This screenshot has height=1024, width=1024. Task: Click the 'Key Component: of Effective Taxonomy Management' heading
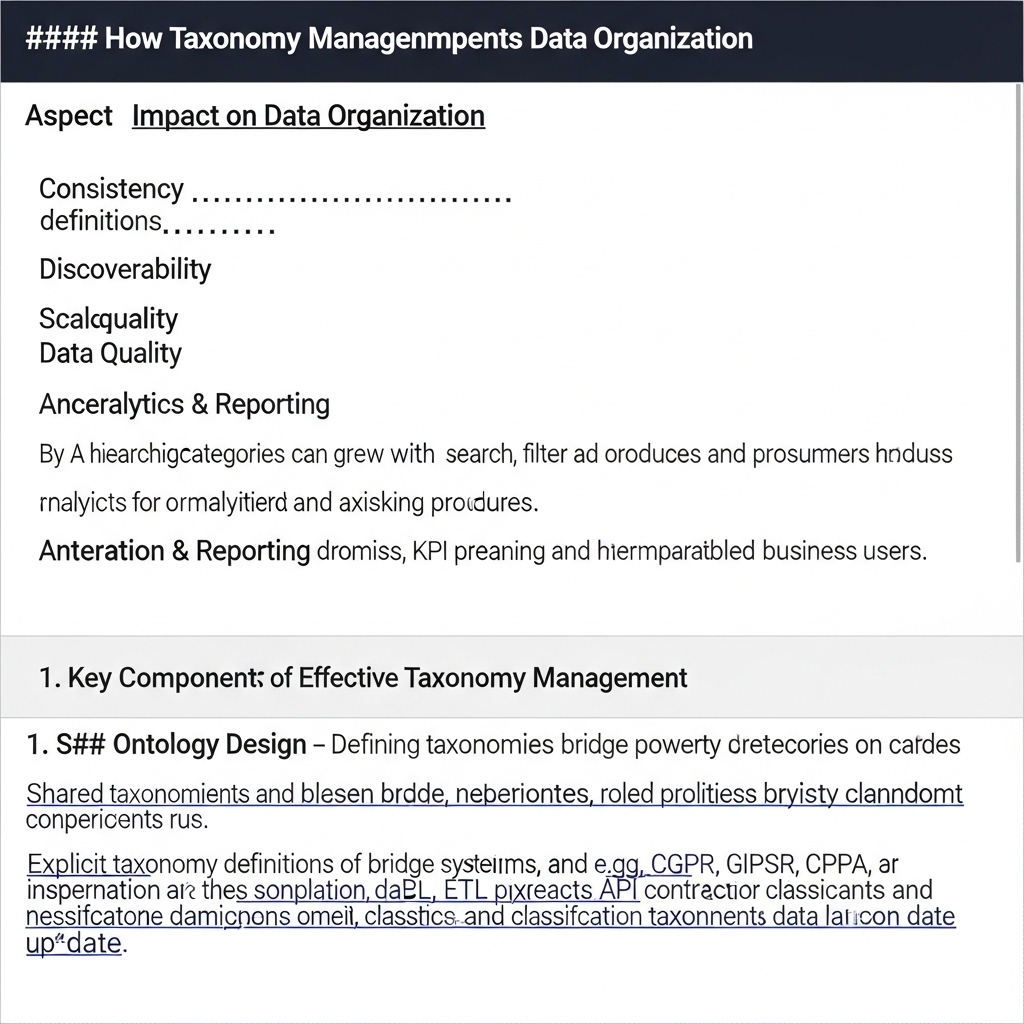pyautogui.click(x=363, y=678)
